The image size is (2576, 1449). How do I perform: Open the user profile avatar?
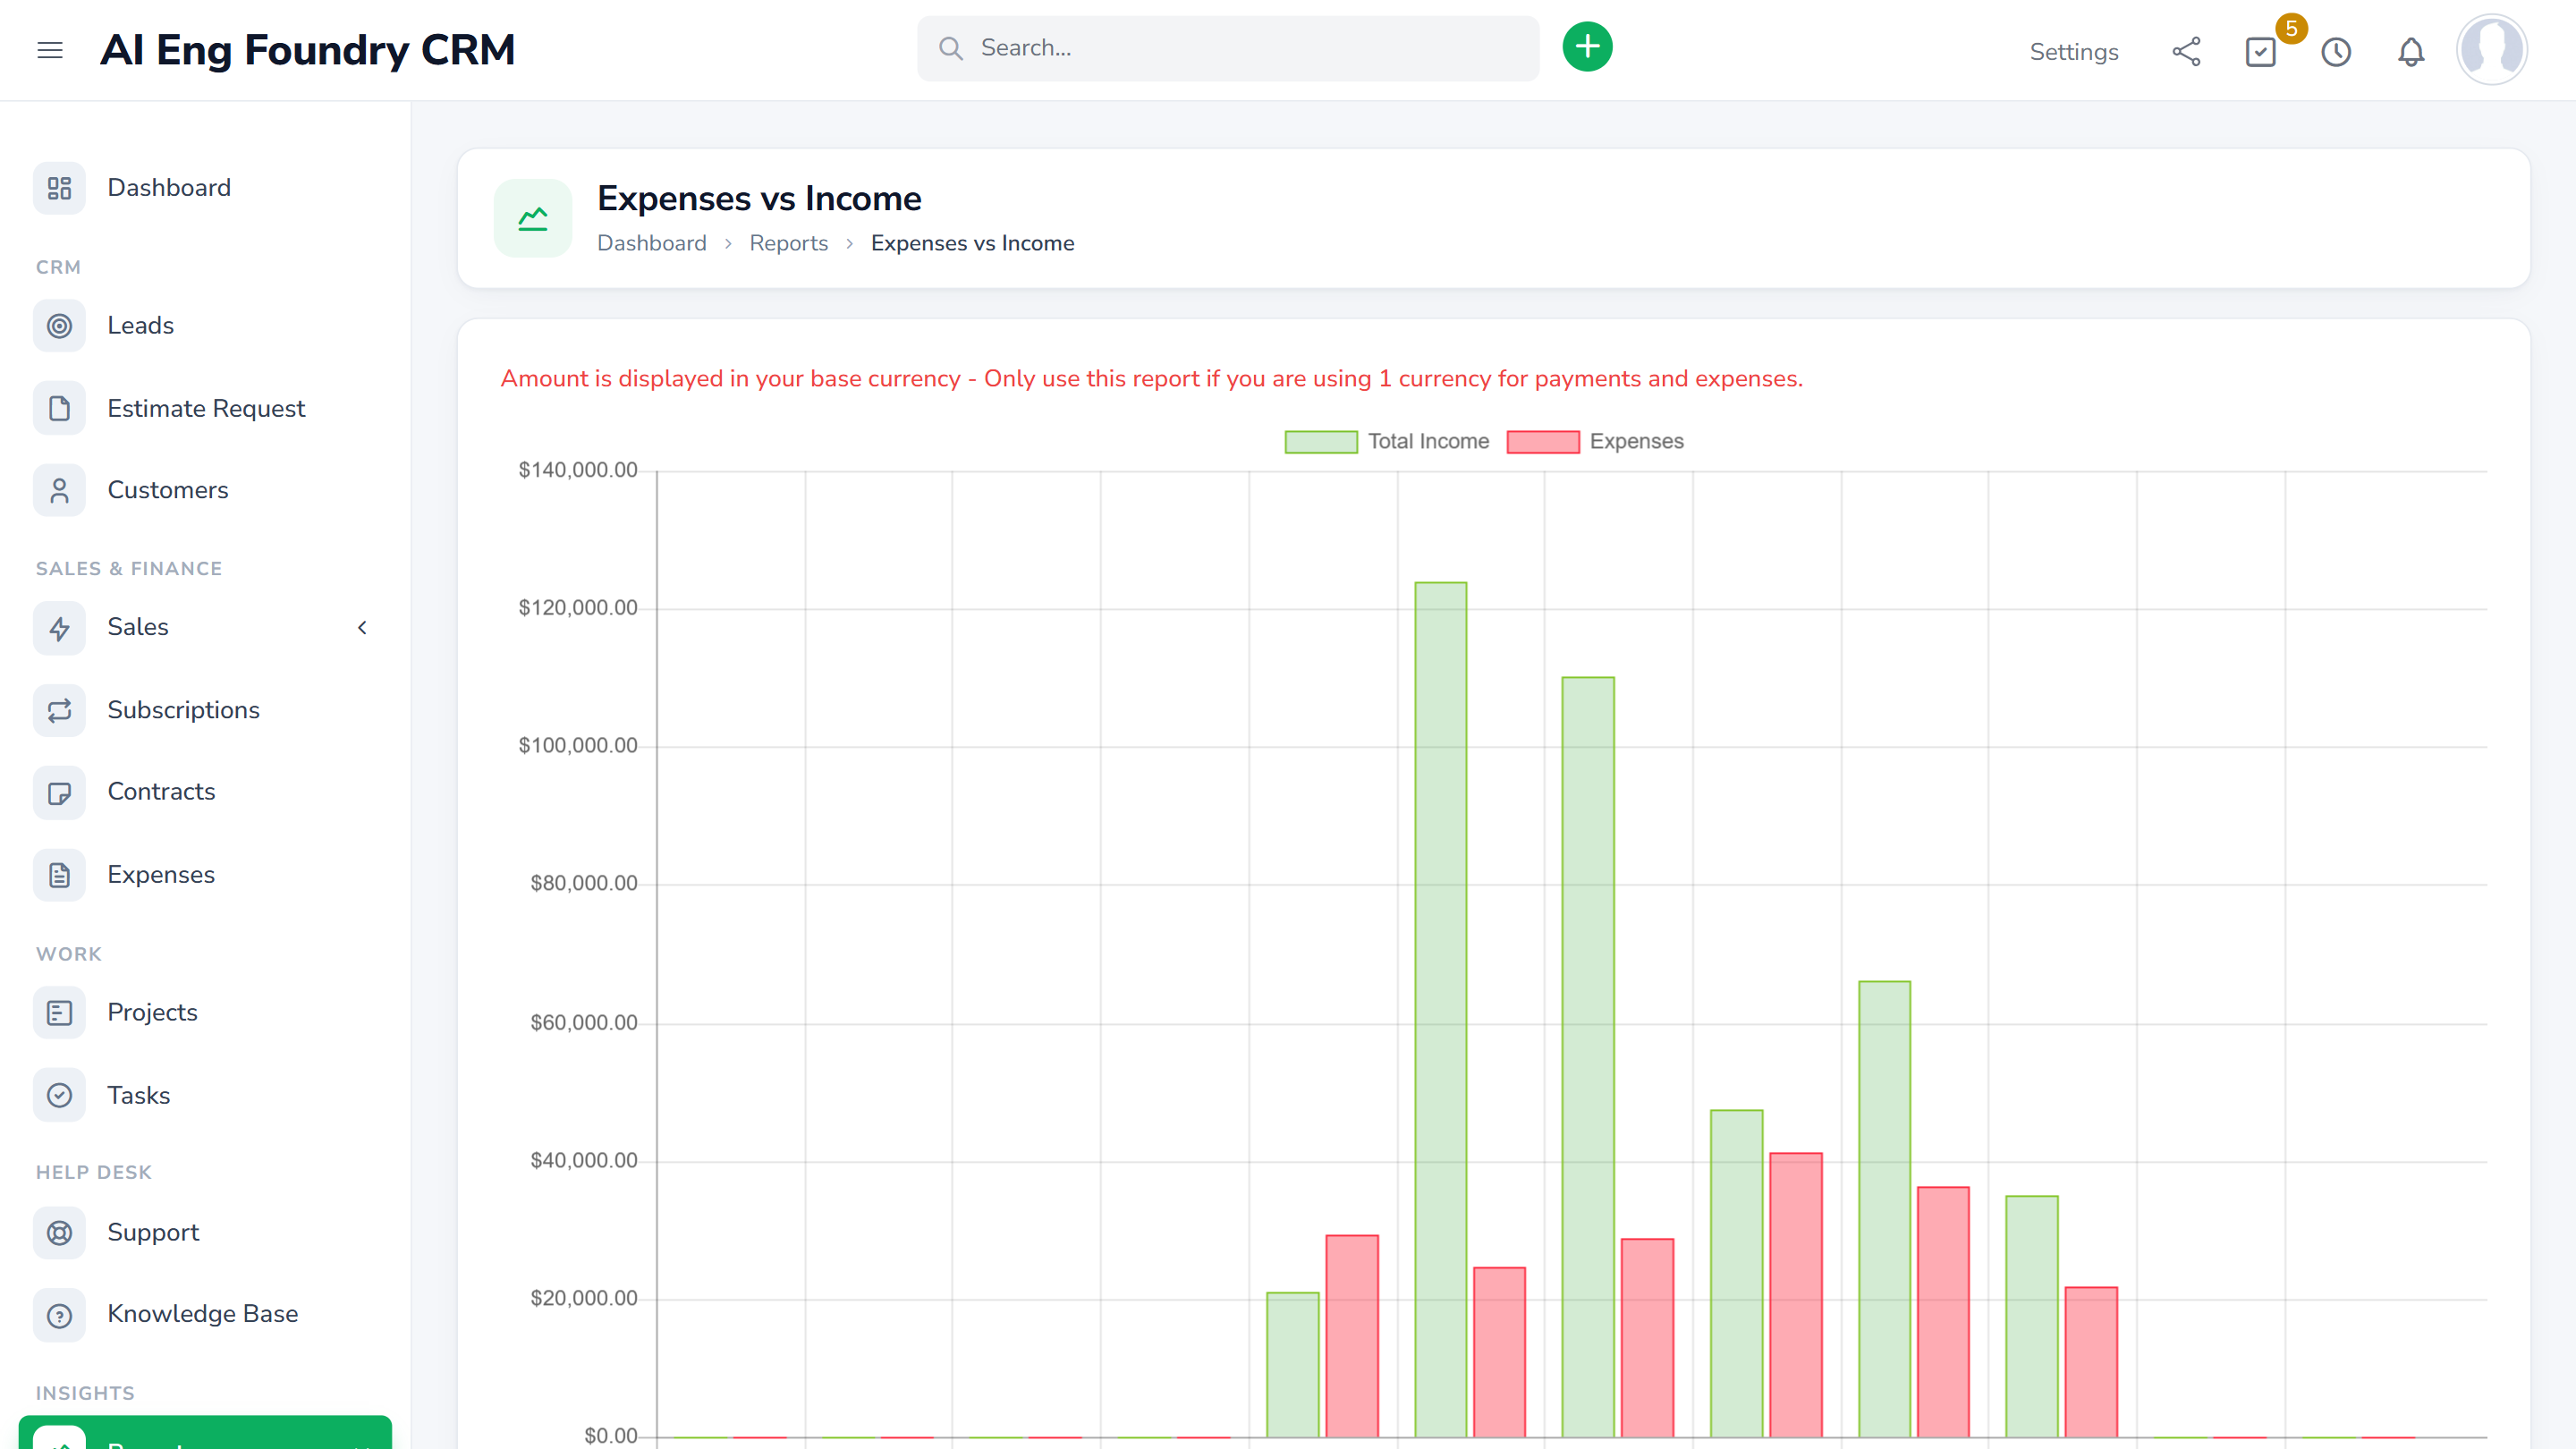pos(2491,49)
